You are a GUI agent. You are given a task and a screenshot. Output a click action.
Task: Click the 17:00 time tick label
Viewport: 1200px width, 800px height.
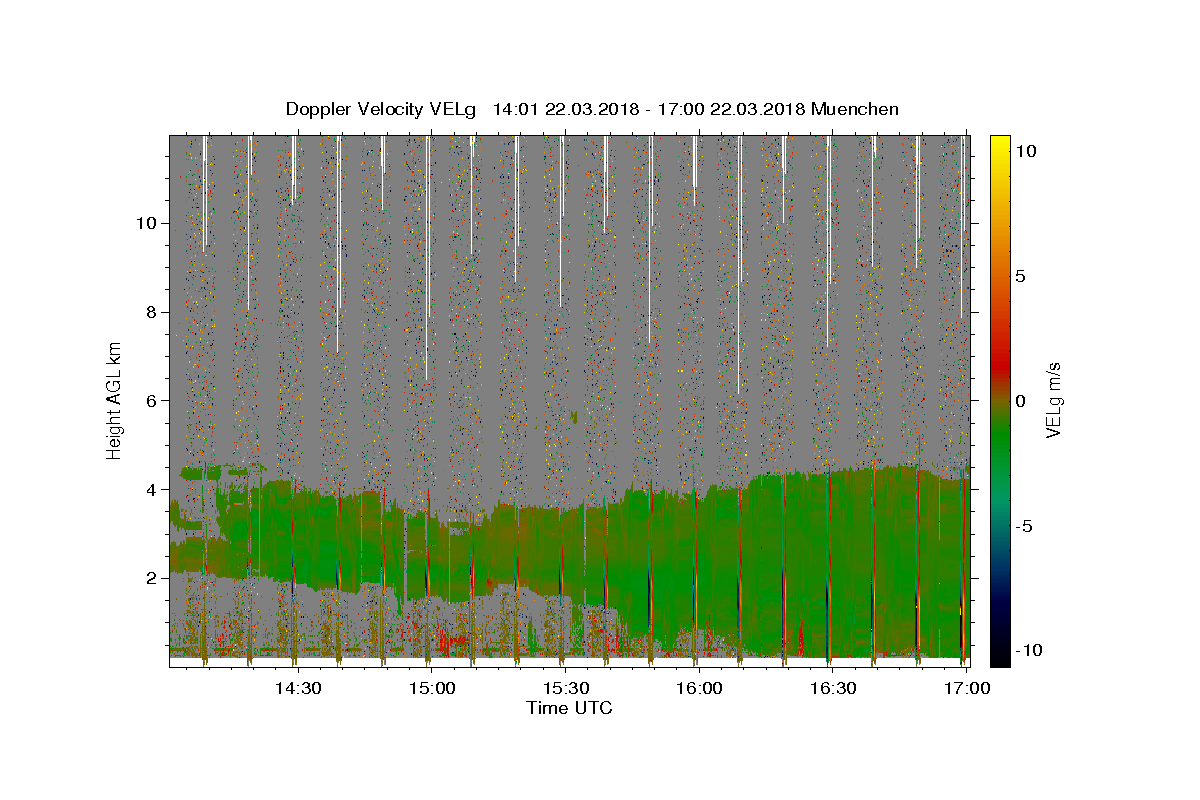click(967, 688)
